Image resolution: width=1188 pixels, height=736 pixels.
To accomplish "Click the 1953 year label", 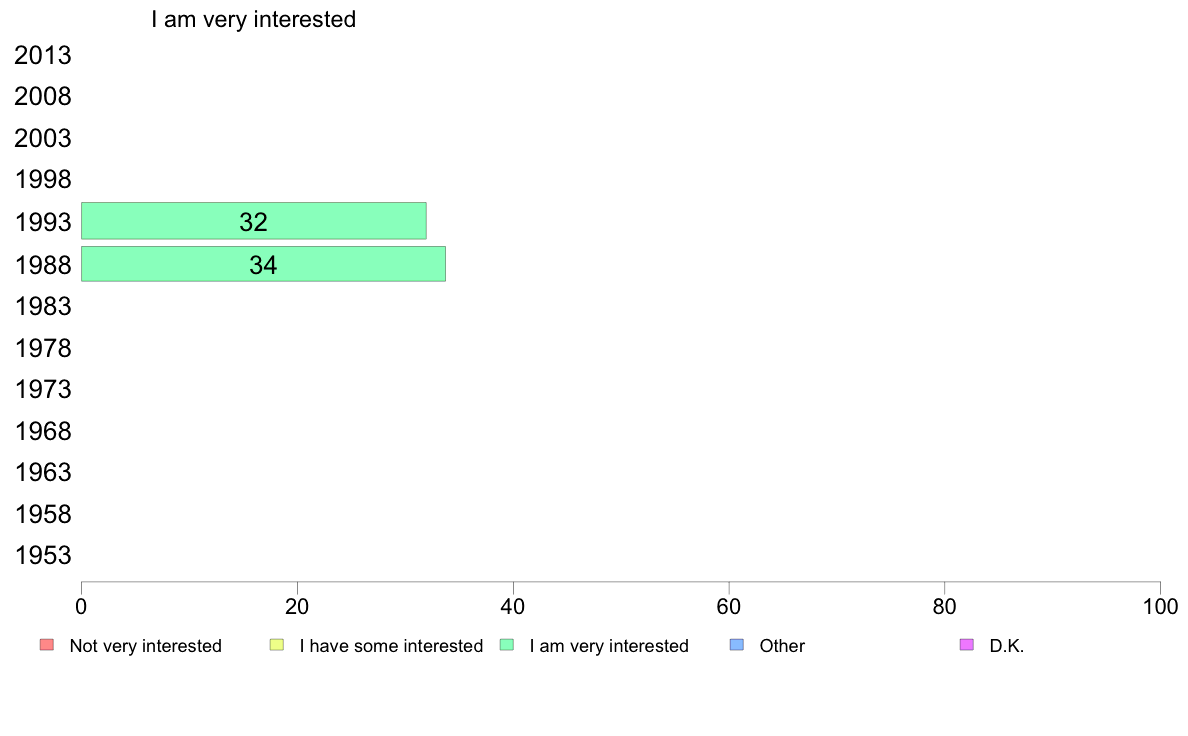I will pos(42,556).
